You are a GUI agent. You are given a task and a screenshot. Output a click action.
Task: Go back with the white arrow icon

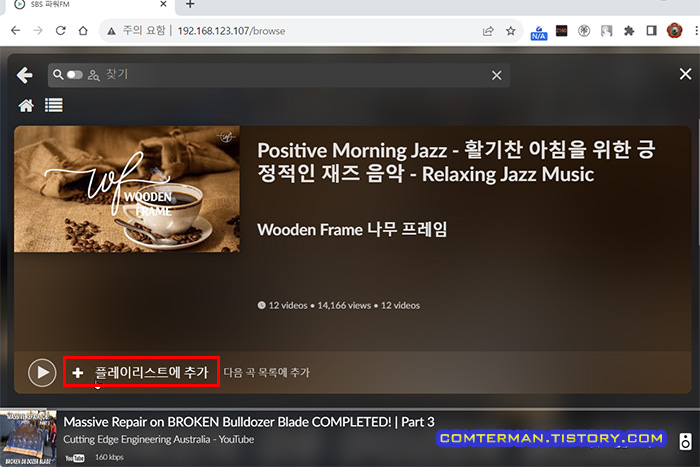pyautogui.click(x=25, y=75)
